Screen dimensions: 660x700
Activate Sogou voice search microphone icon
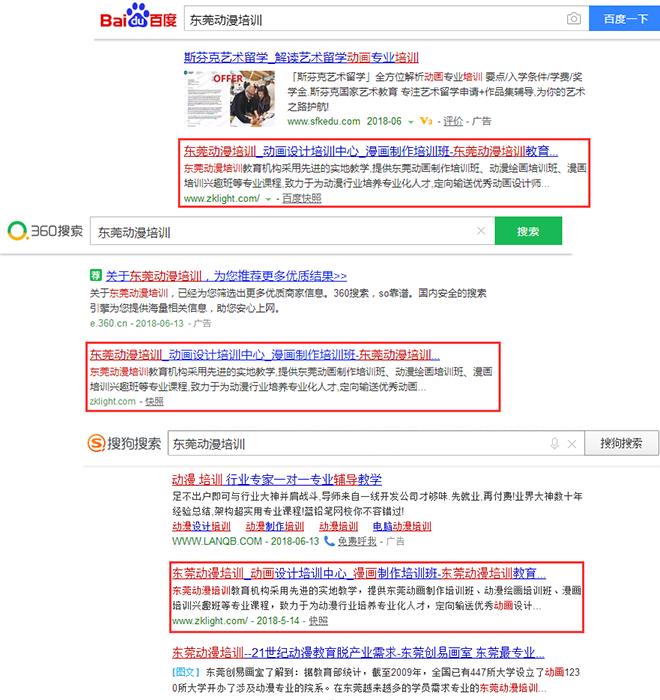point(555,444)
